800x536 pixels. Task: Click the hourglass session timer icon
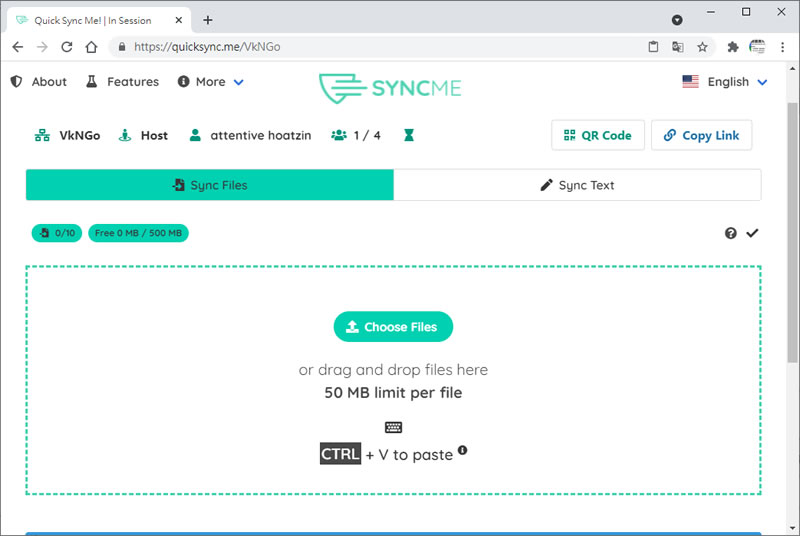(x=409, y=135)
